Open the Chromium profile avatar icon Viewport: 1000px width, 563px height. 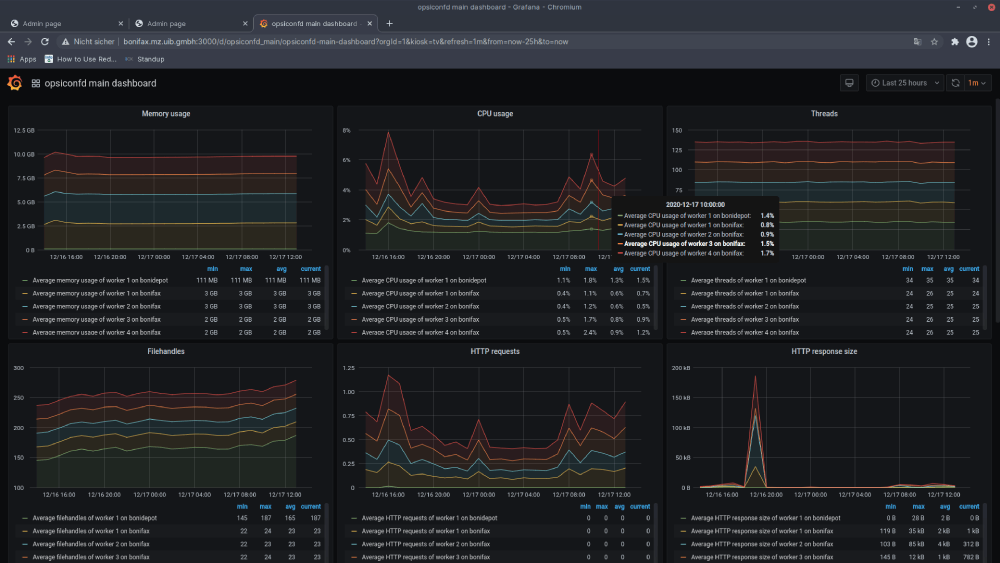pos(971,41)
